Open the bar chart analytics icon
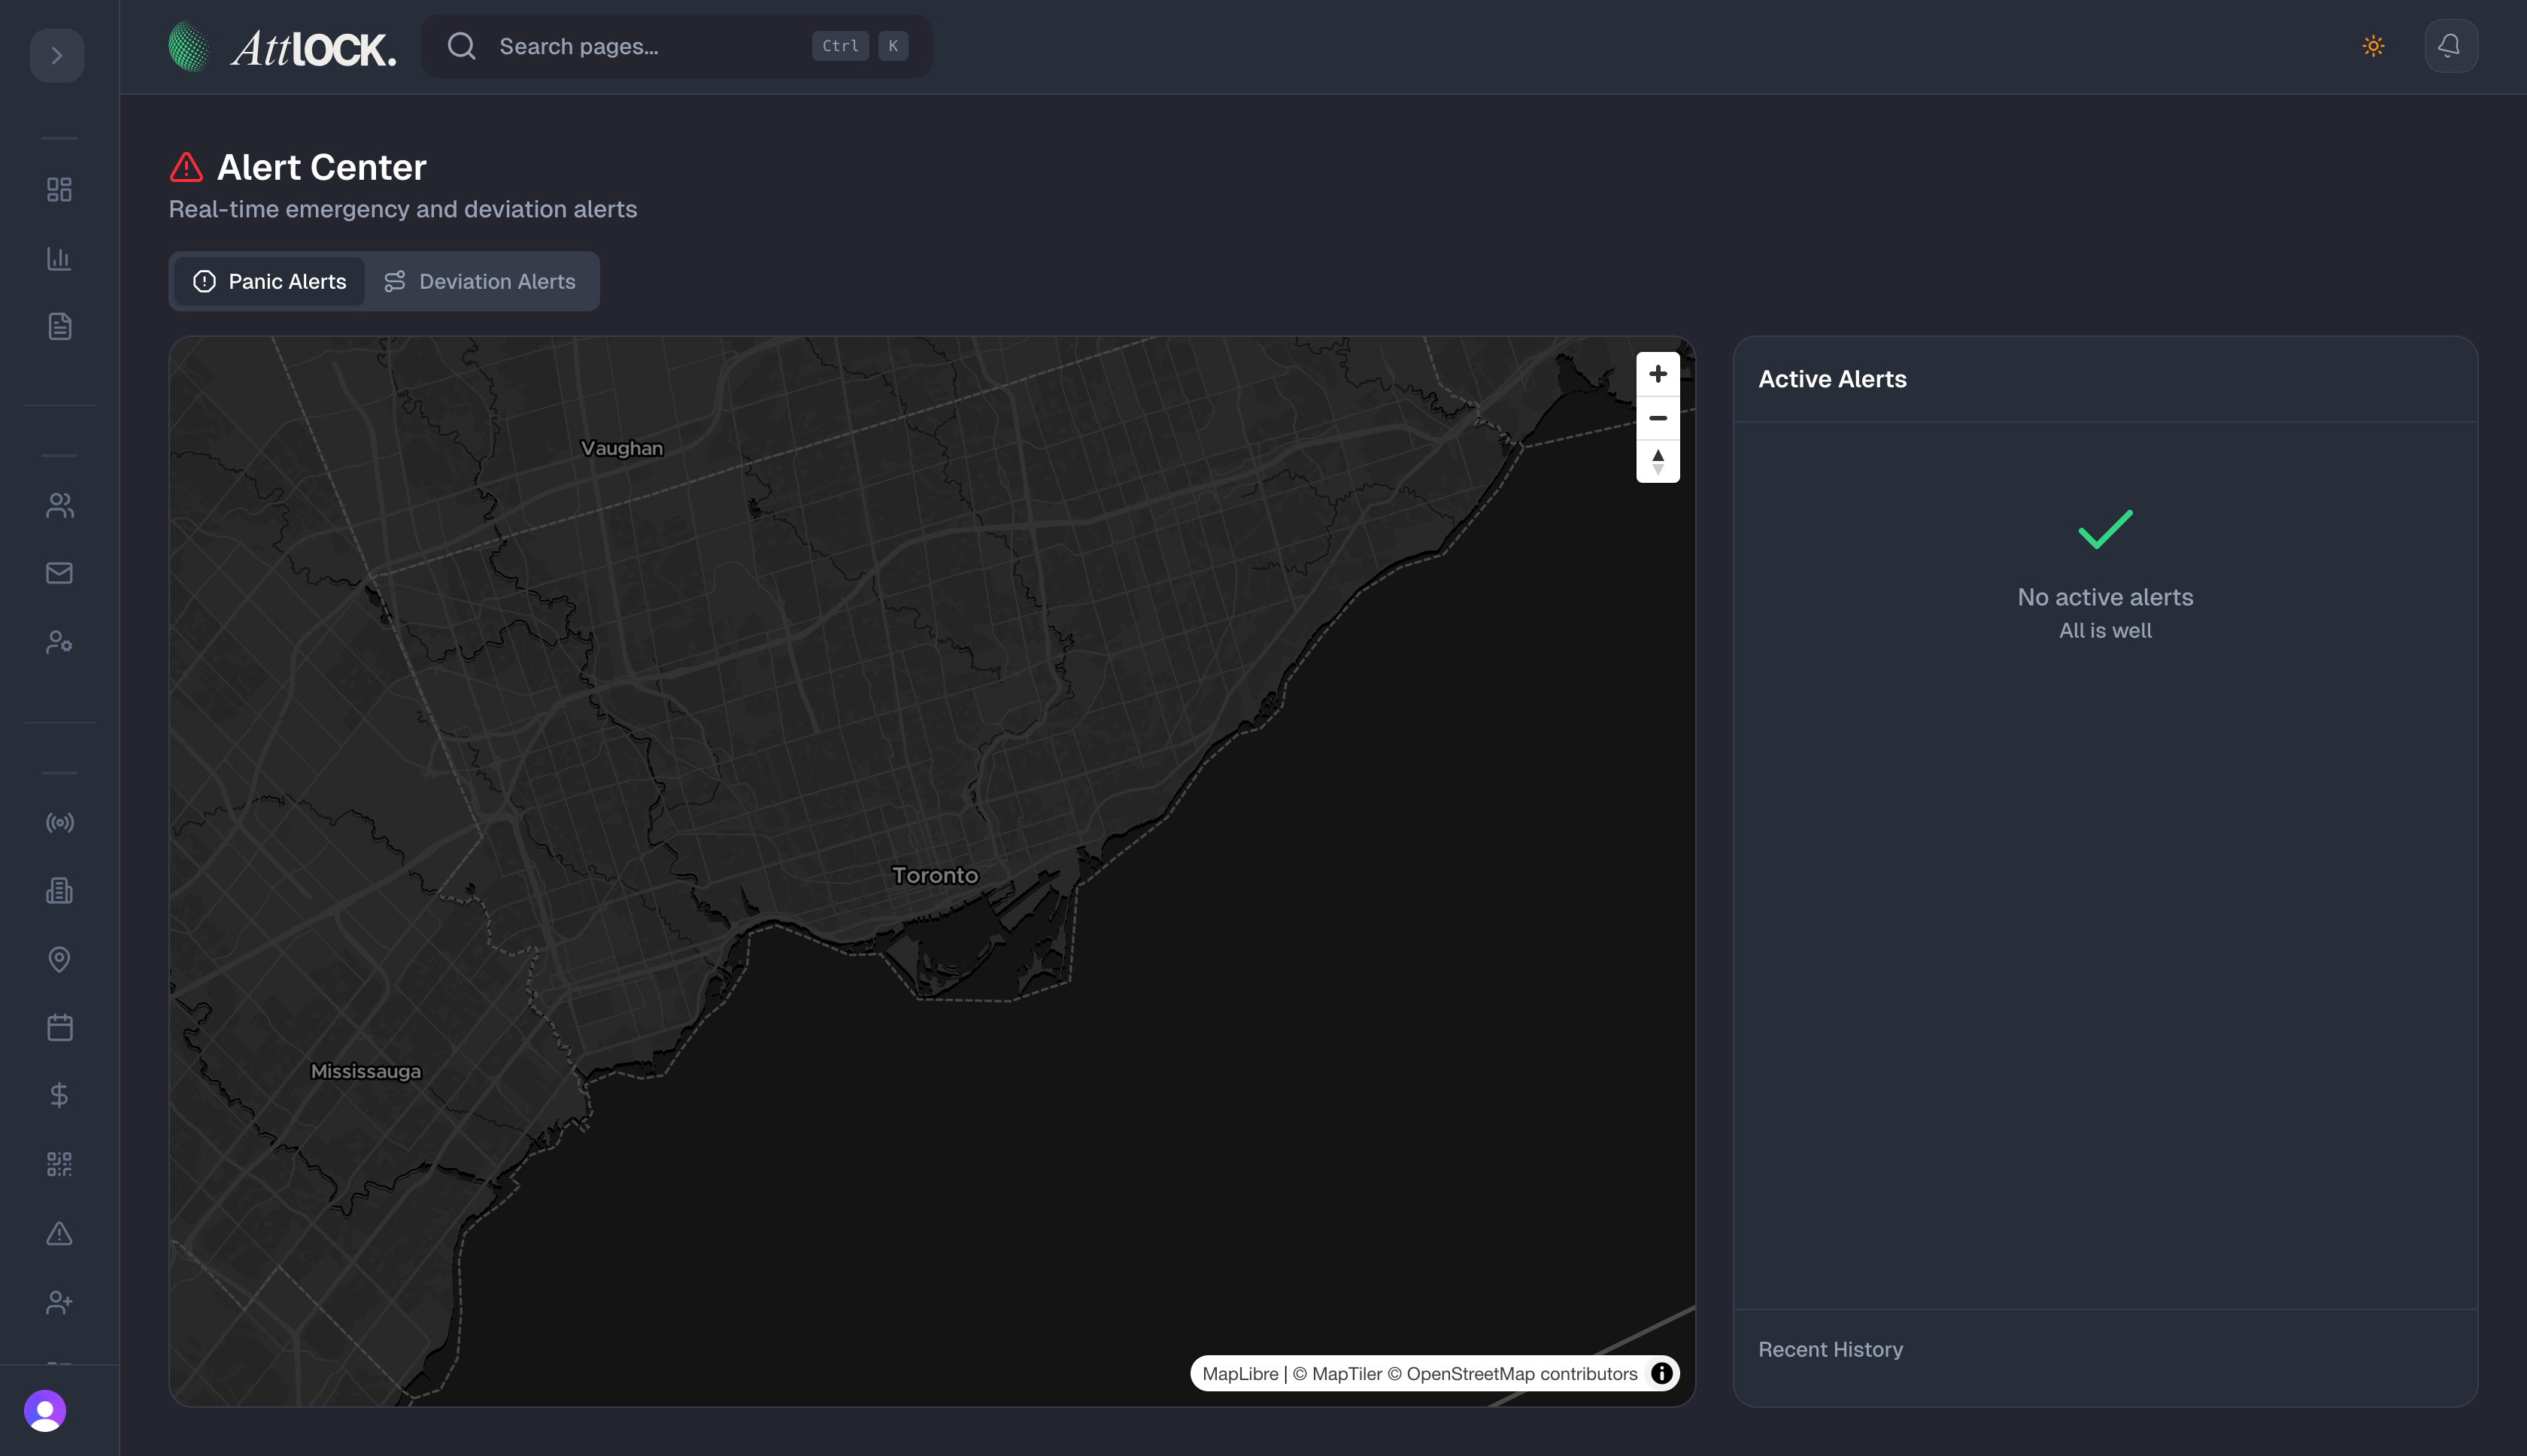The image size is (2527, 1456). (x=59, y=258)
